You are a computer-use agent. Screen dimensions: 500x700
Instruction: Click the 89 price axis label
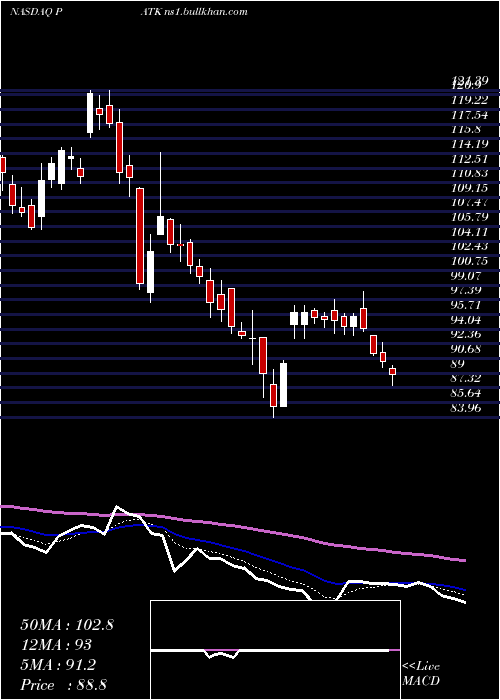pyautogui.click(x=458, y=364)
